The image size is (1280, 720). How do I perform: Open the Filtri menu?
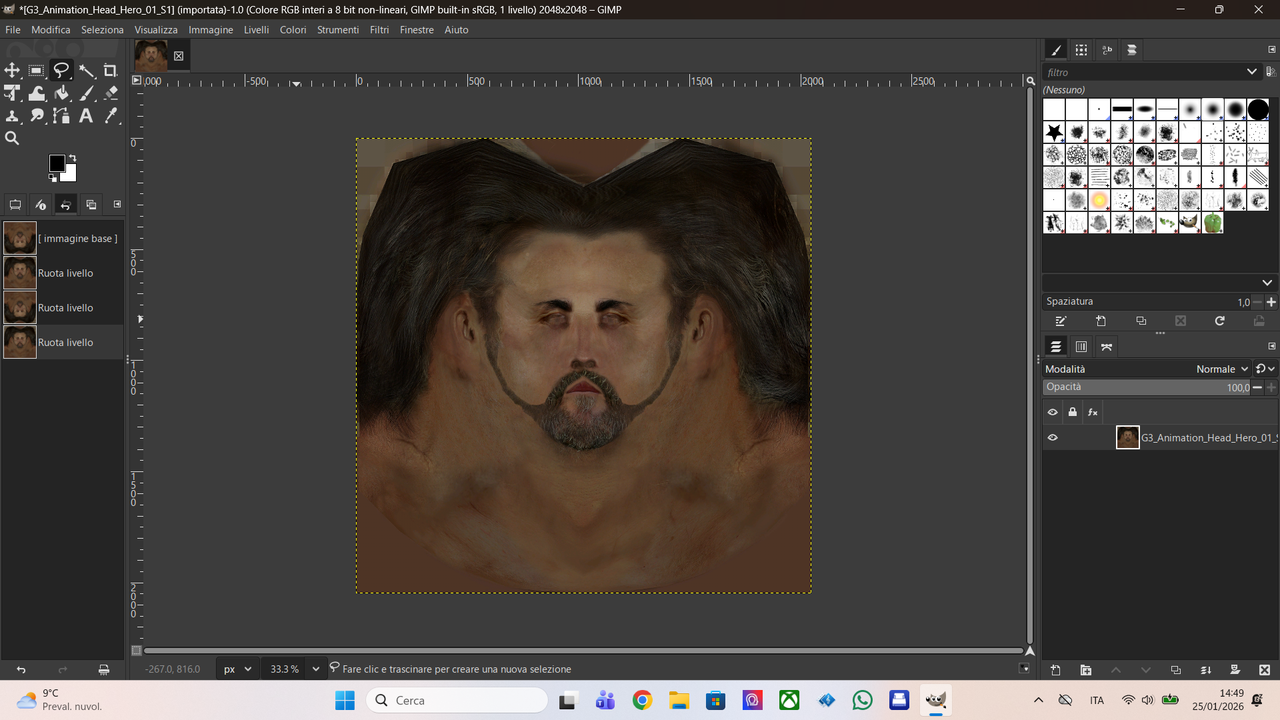379,30
